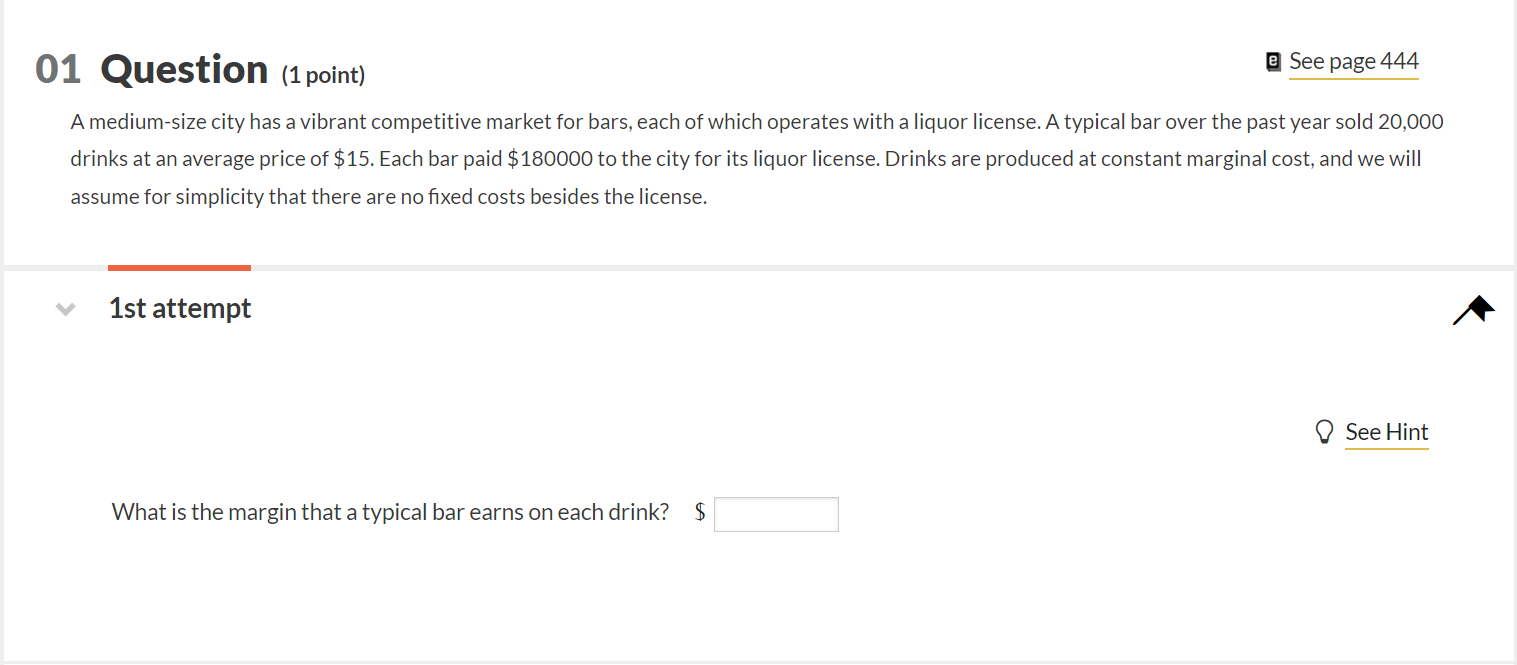Select the 1st attempt header

point(180,308)
